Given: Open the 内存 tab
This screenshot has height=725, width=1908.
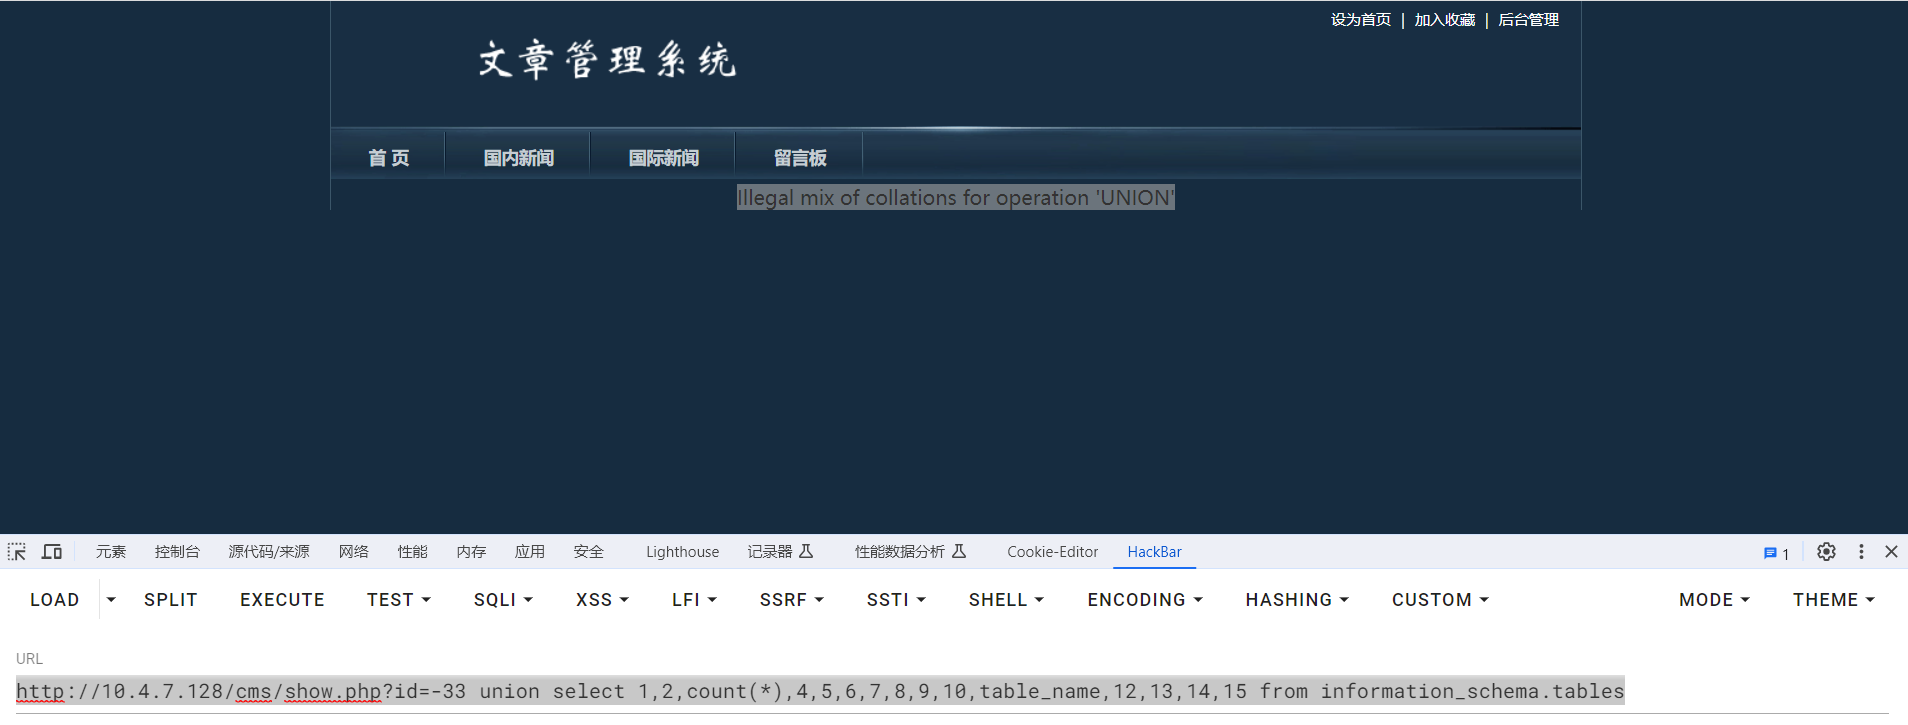Looking at the screenshot, I should 471,552.
